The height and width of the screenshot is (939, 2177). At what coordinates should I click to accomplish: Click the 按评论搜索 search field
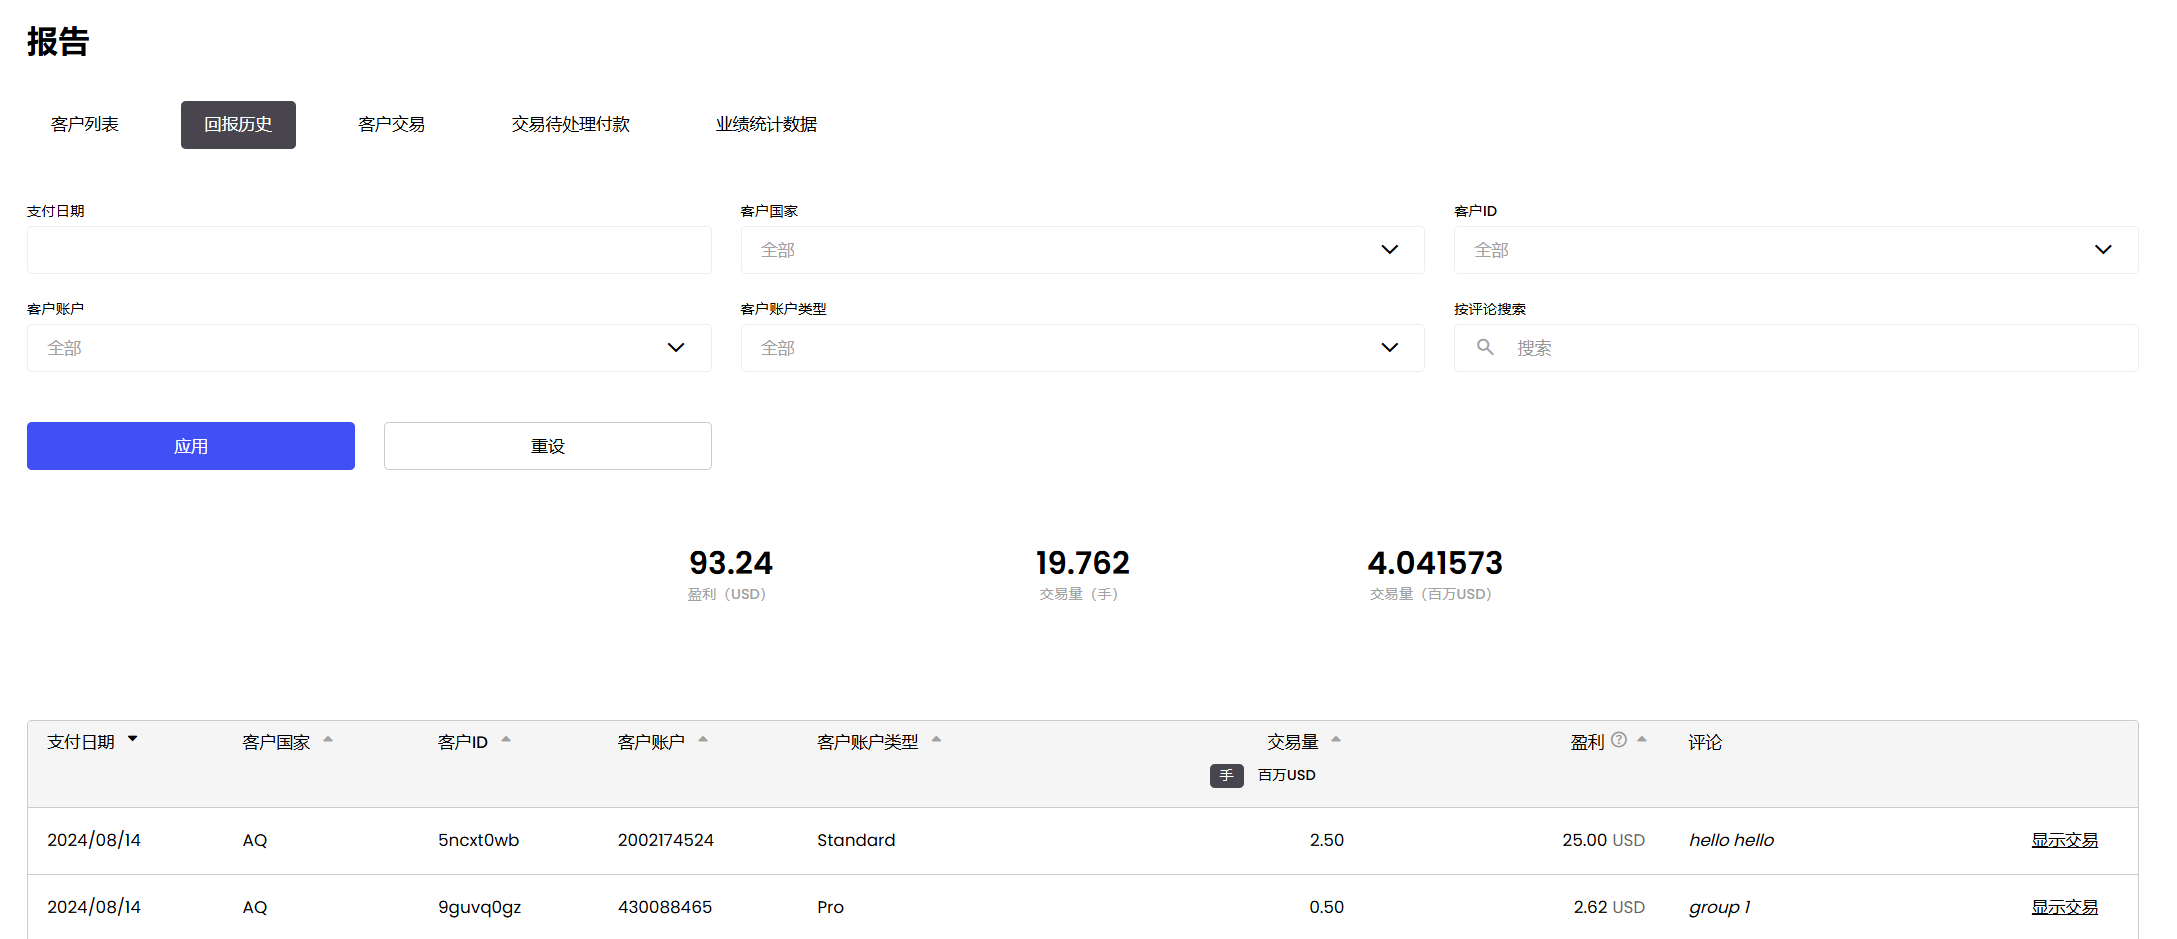(1796, 348)
